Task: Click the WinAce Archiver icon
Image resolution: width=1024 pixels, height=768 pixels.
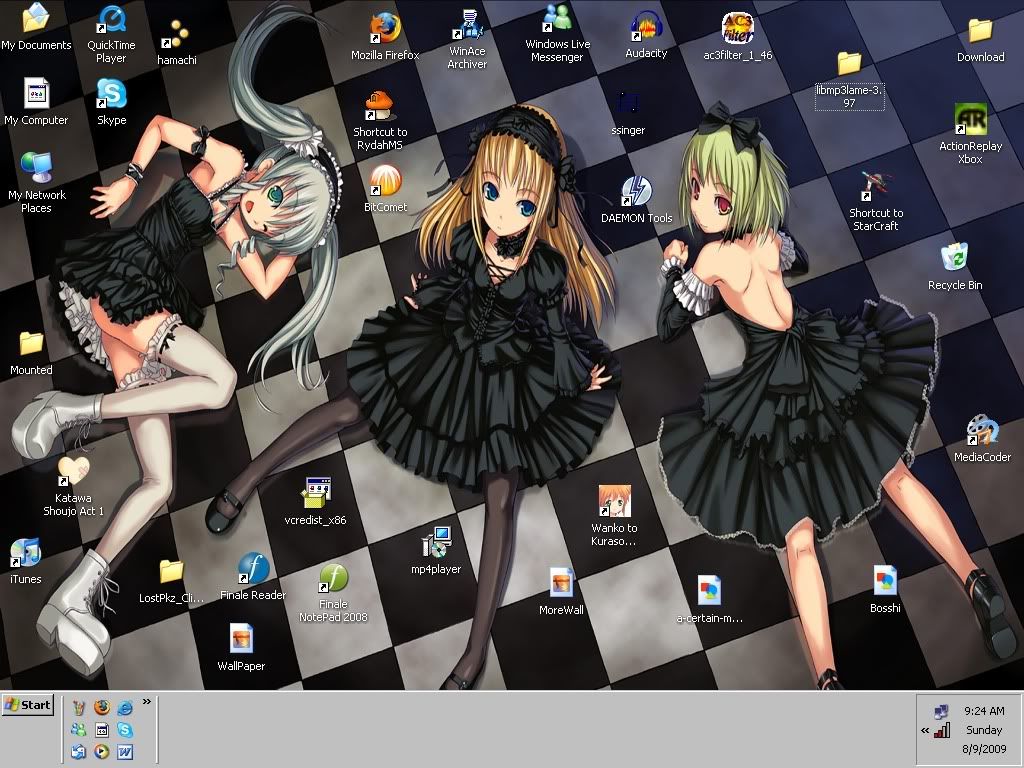Action: (x=467, y=26)
